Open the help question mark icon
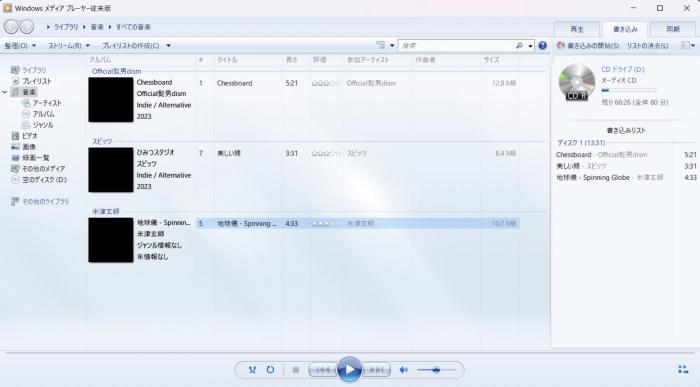Screen dimensions: 700x387 542,46
